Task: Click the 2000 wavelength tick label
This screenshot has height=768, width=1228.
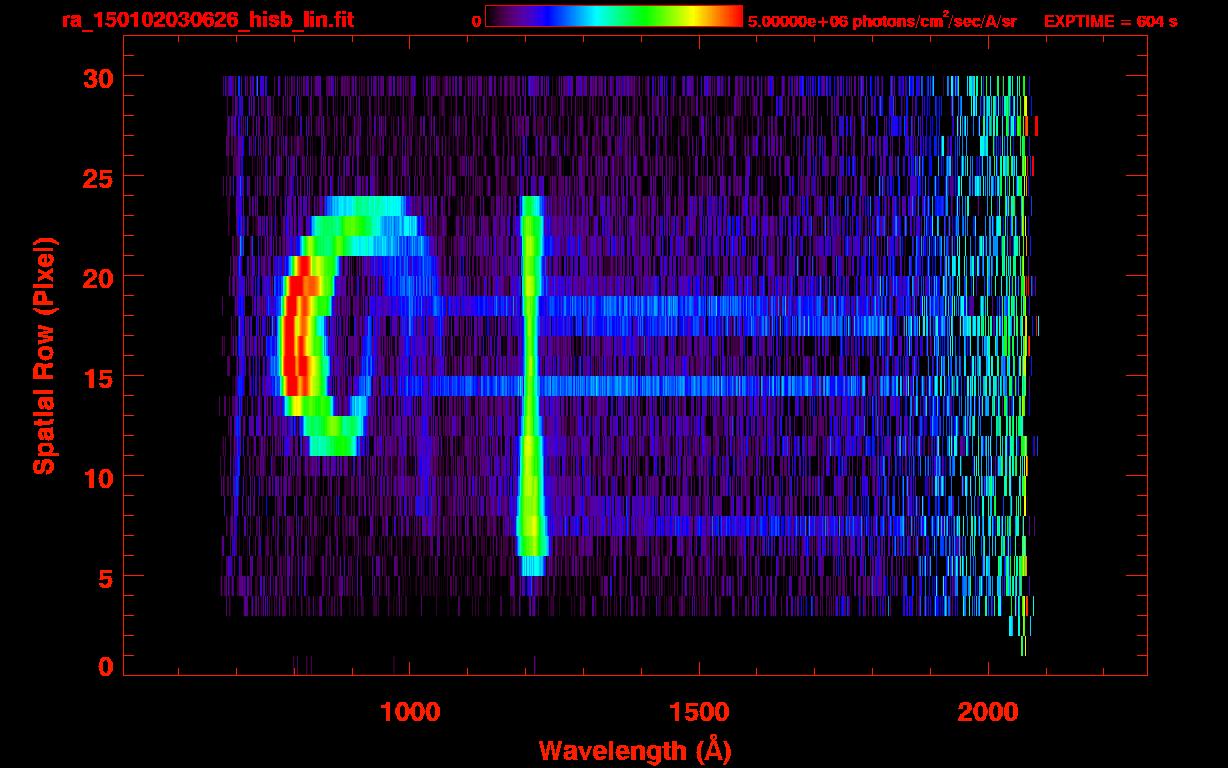Action: 988,711
